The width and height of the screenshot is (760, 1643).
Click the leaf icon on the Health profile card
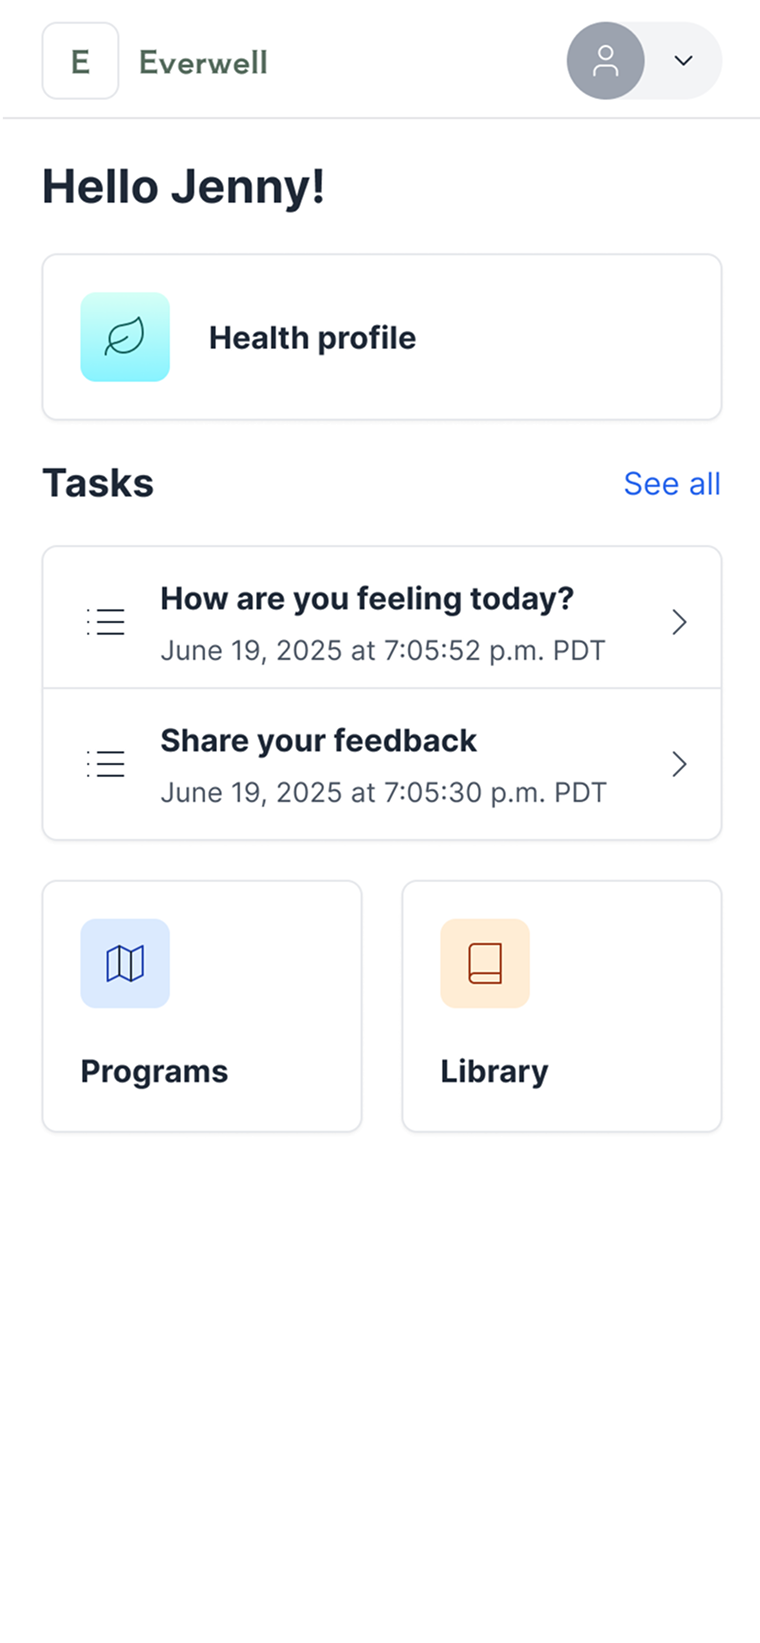pos(125,337)
